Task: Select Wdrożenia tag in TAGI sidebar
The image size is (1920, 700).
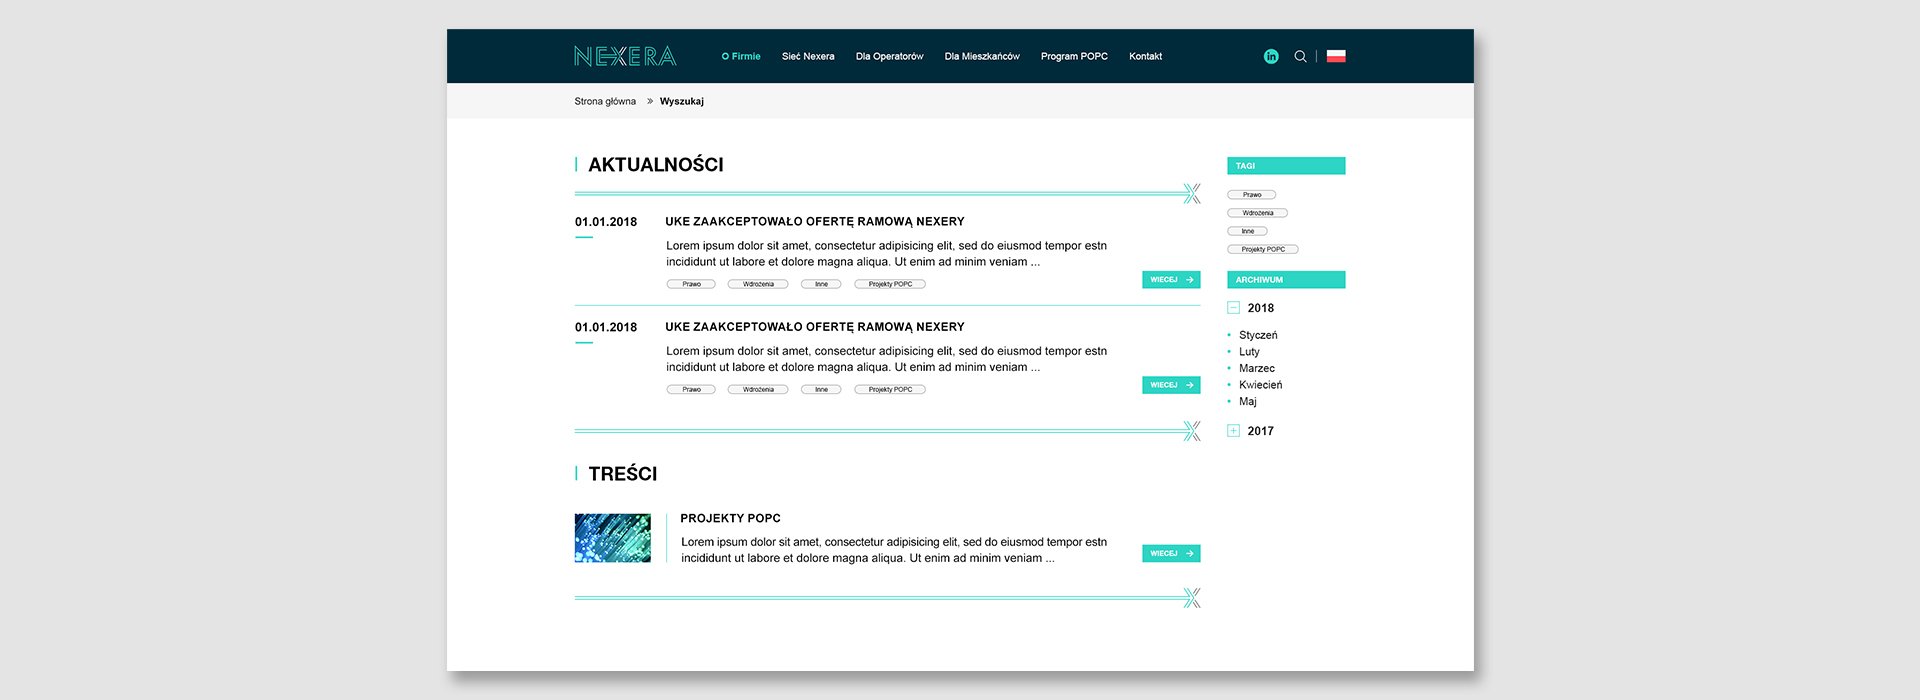Action: point(1258,213)
